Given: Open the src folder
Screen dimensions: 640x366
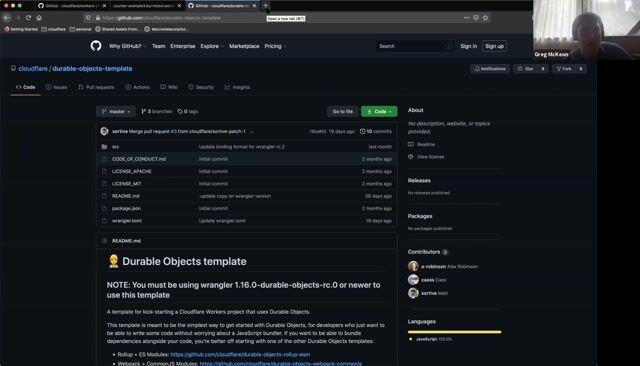Looking at the screenshot, I should [x=116, y=147].
